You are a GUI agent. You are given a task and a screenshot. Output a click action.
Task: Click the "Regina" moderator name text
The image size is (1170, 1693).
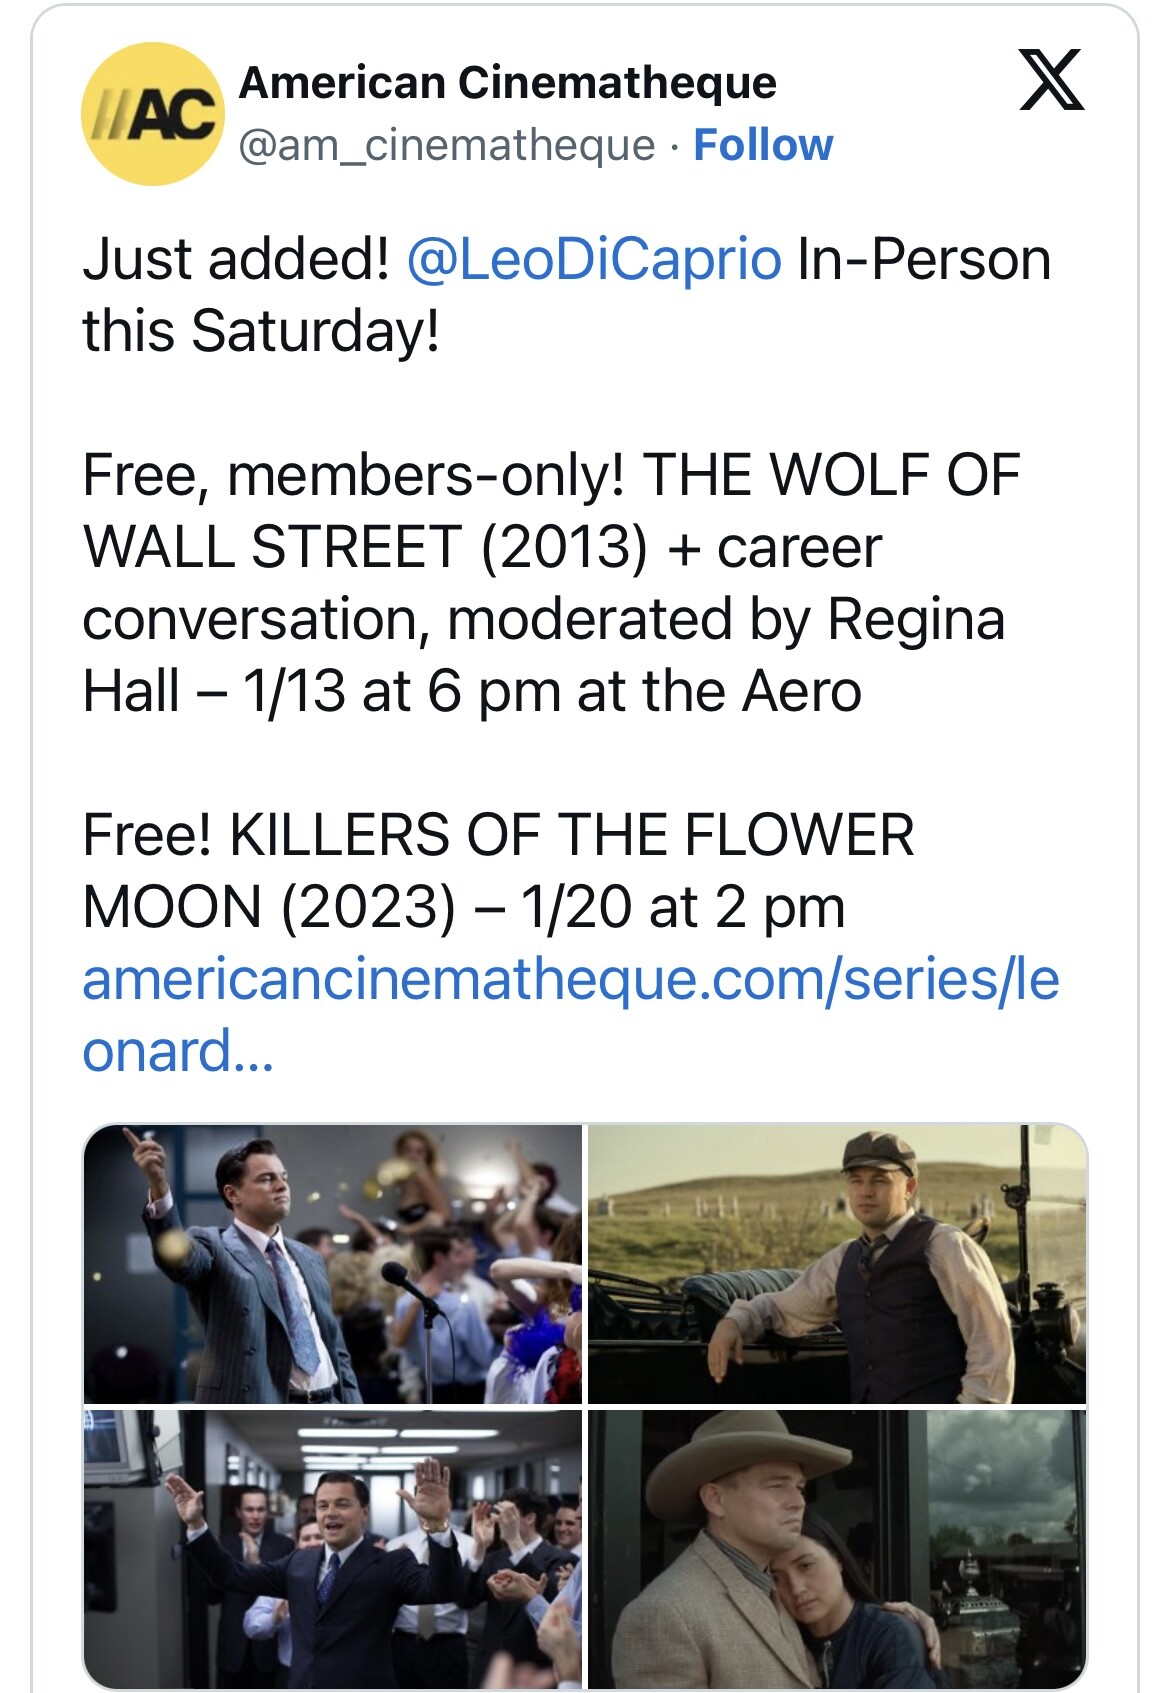[x=916, y=619]
